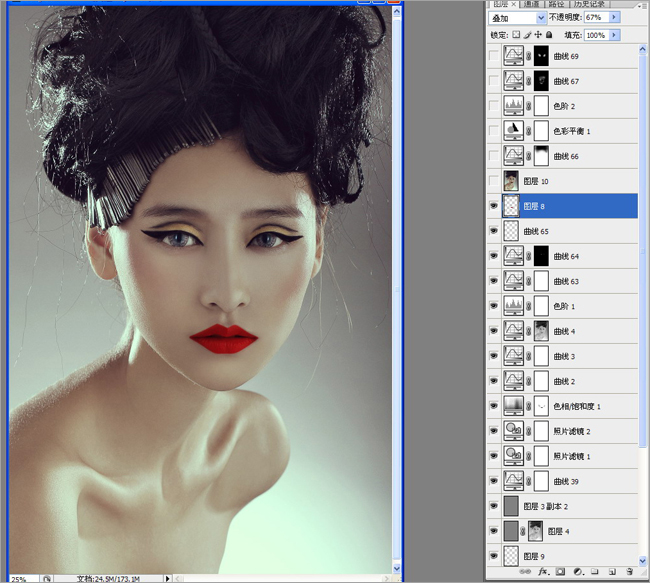Switch to the 历史记录 (History) tab
This screenshot has height=583, width=650.
tap(589, 4)
